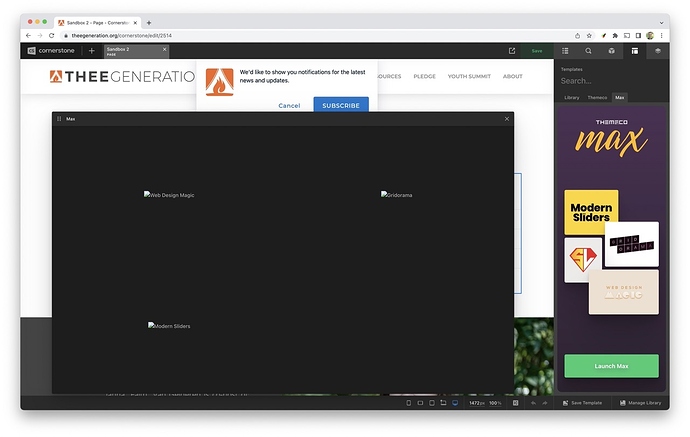Select the mobile phone preview size icon

pos(408,403)
